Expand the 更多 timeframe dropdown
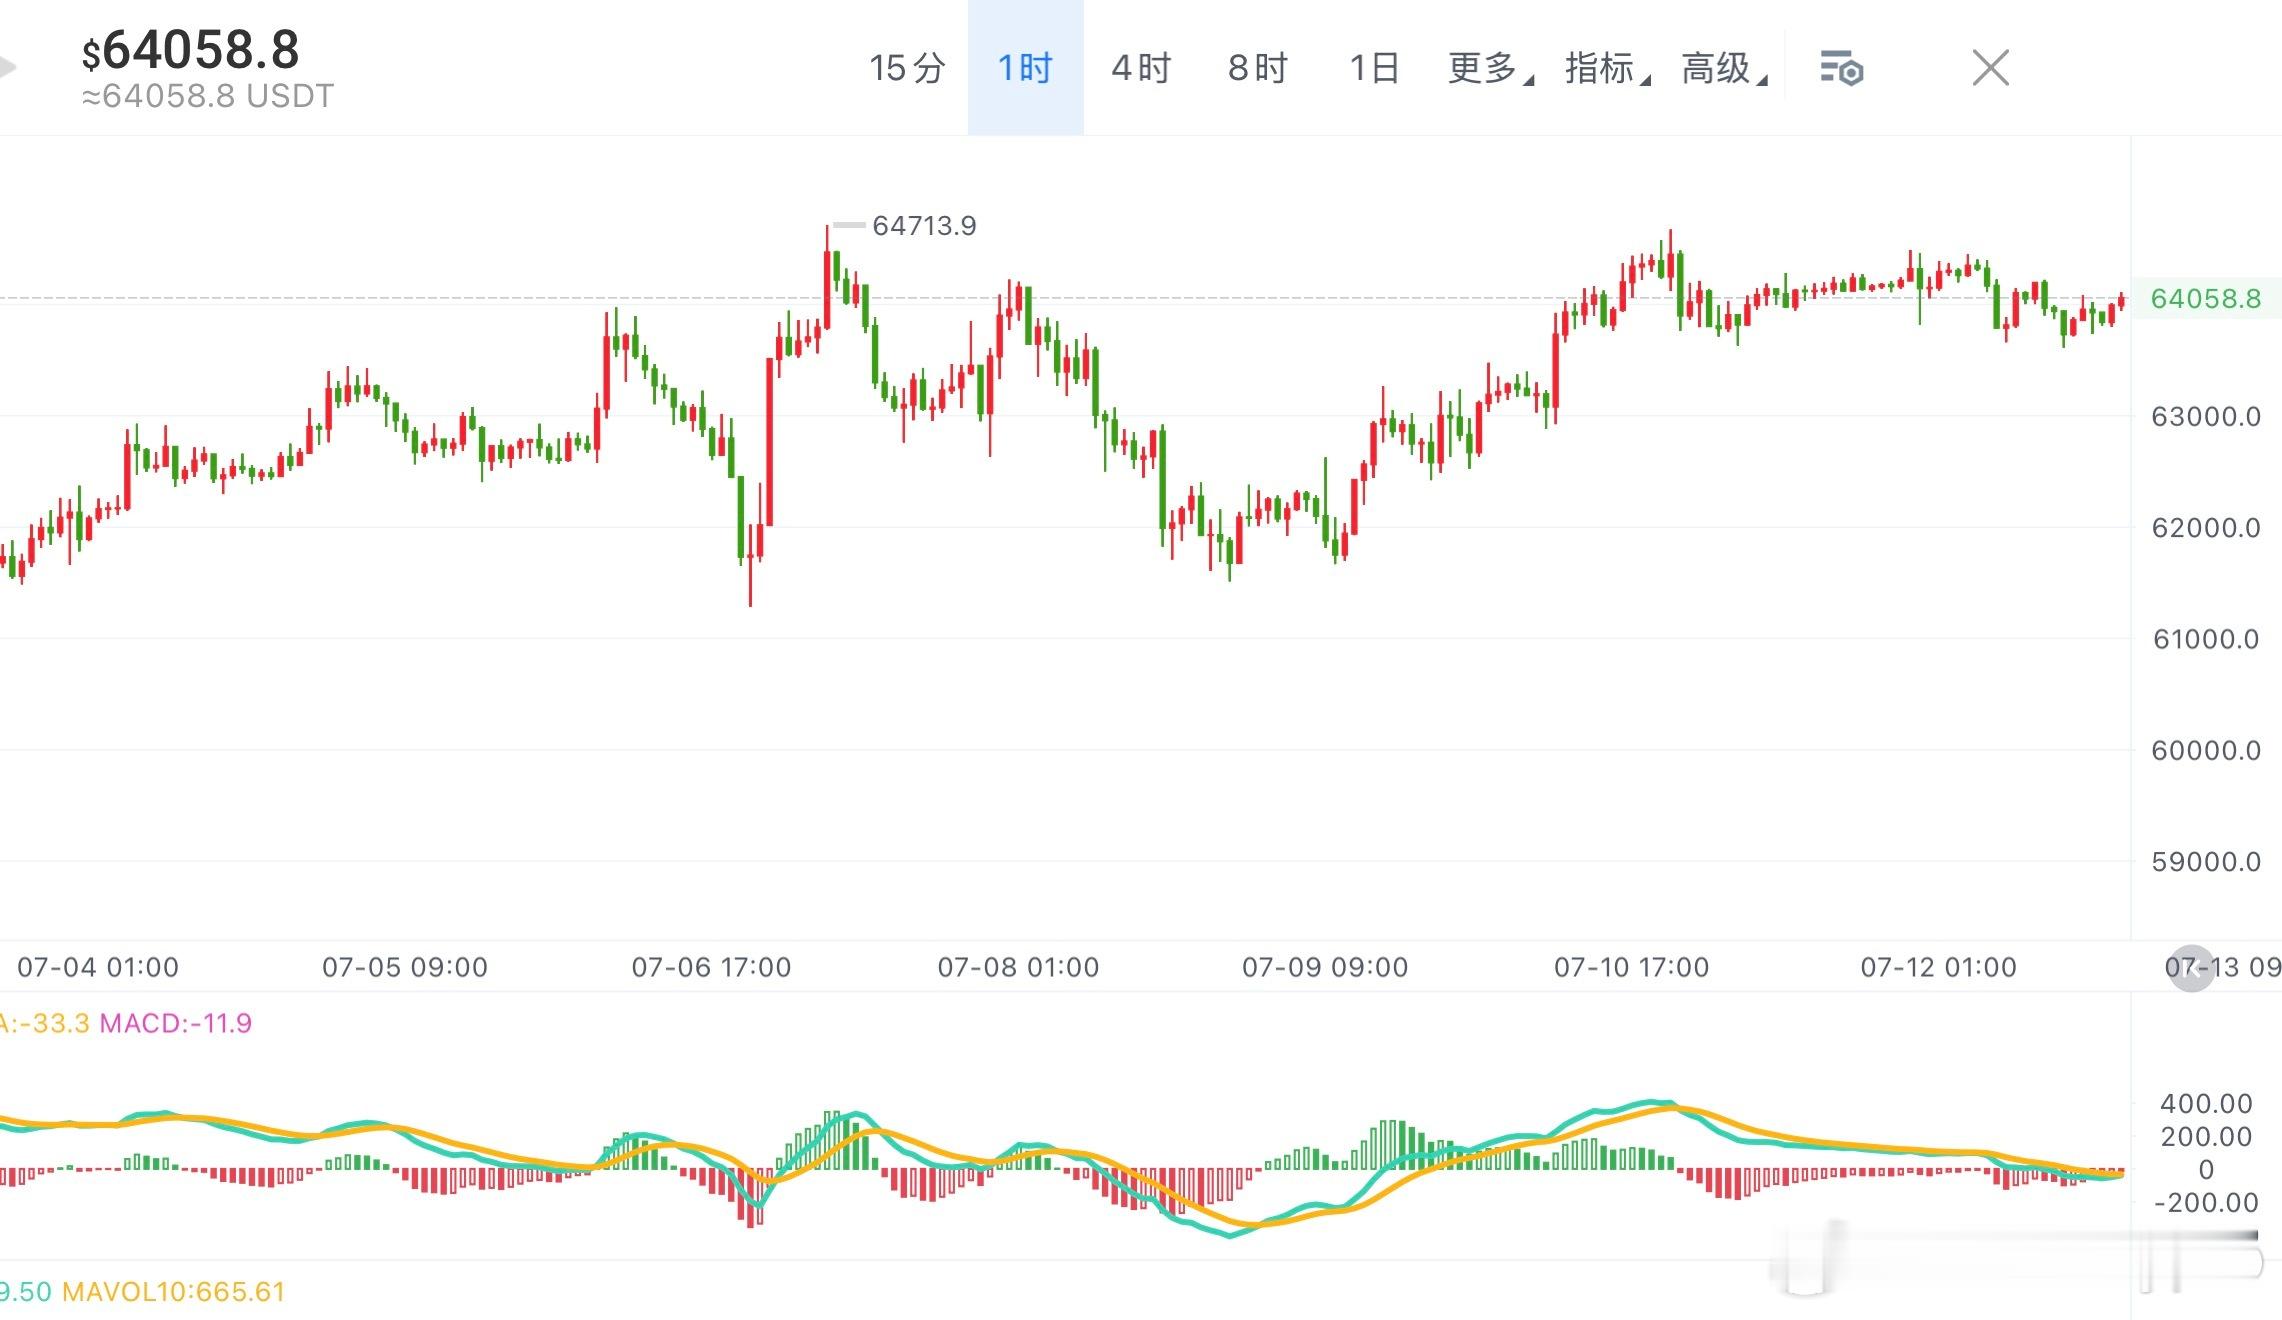The image size is (2282, 1320). click(x=1490, y=68)
